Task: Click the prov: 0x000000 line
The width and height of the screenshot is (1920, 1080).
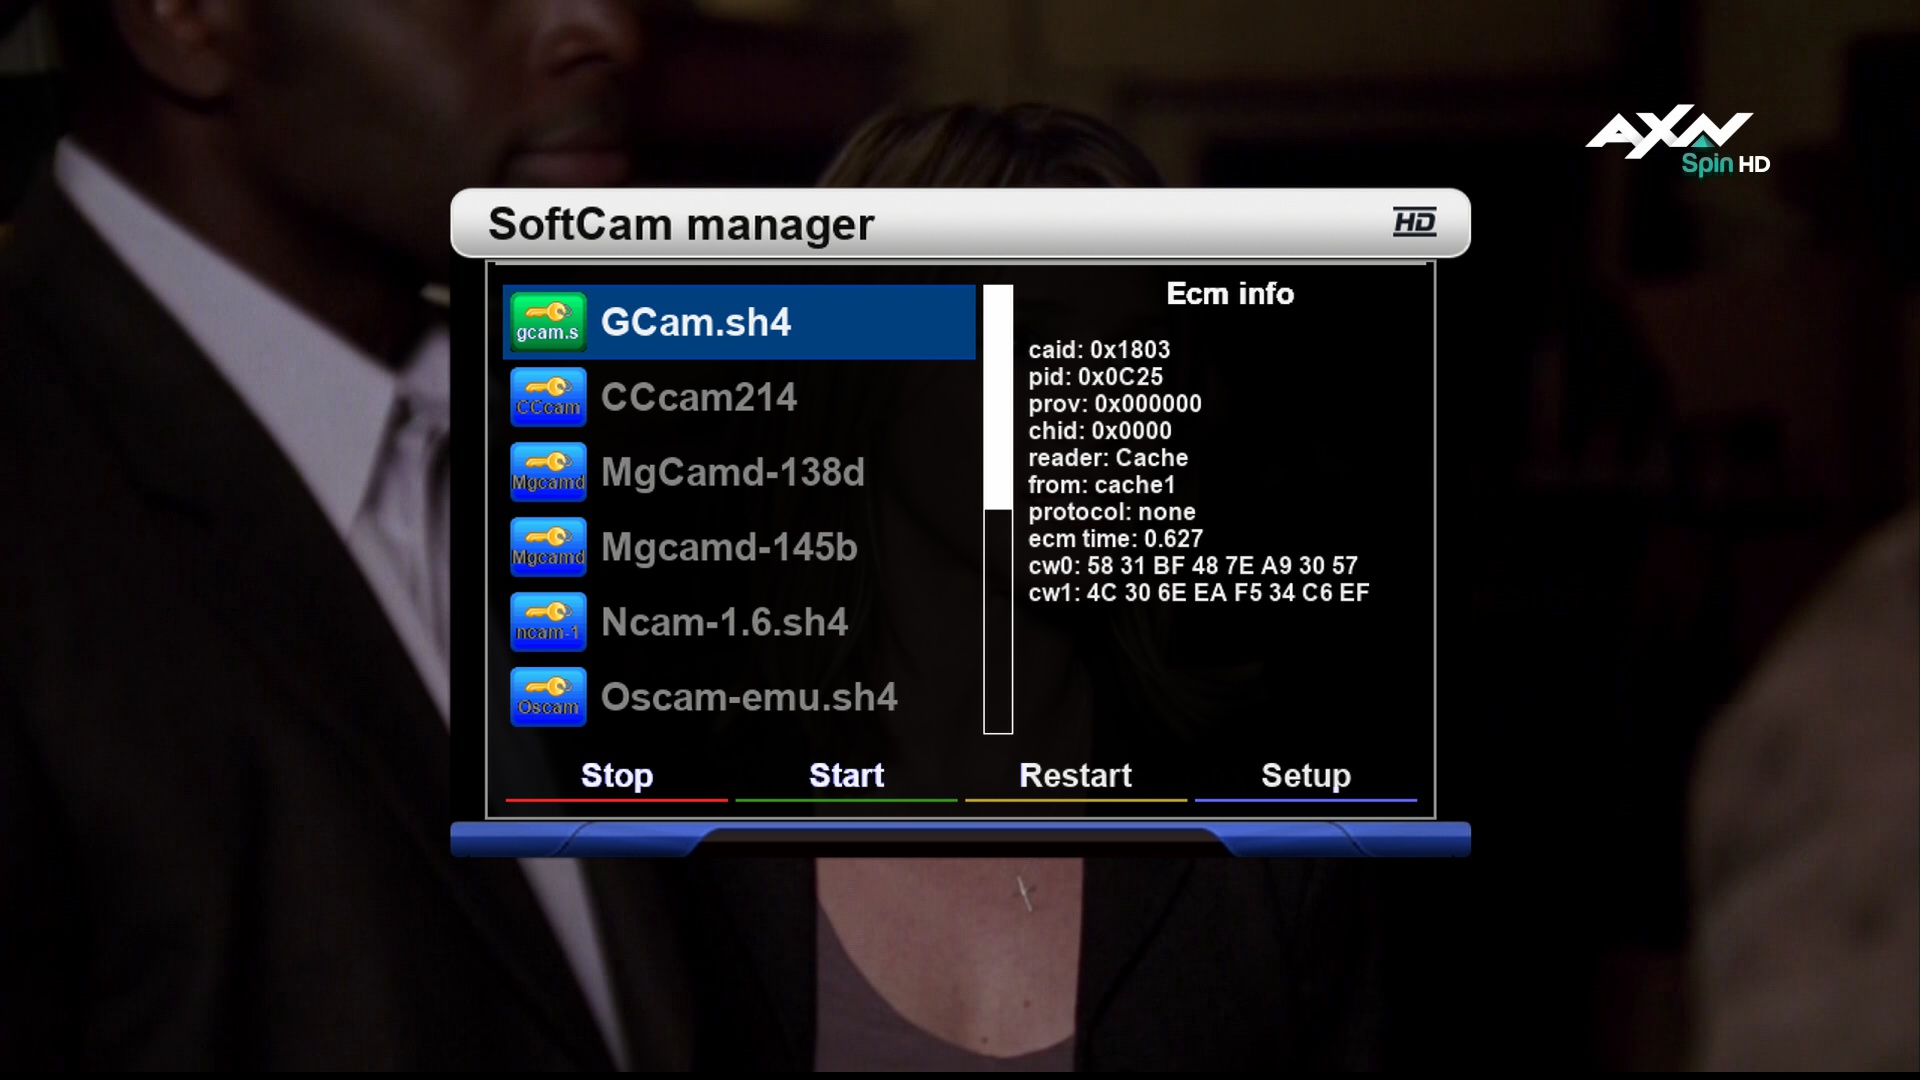Action: click(1115, 404)
